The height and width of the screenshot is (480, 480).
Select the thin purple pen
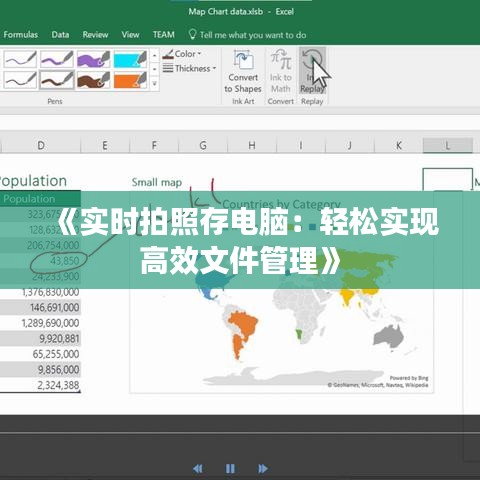tap(20, 59)
